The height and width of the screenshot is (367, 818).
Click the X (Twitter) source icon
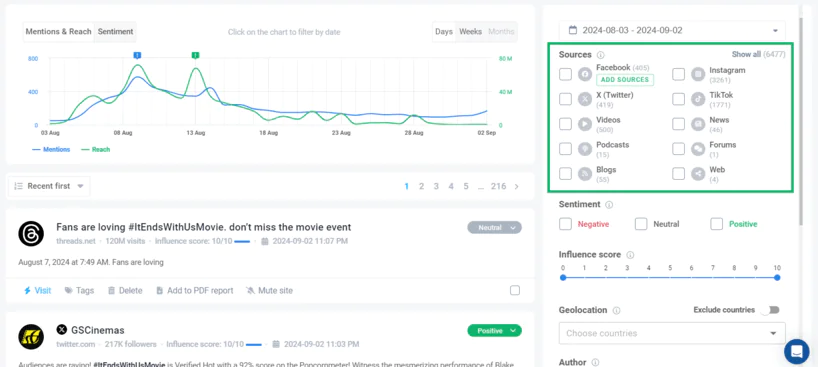tap(585, 99)
